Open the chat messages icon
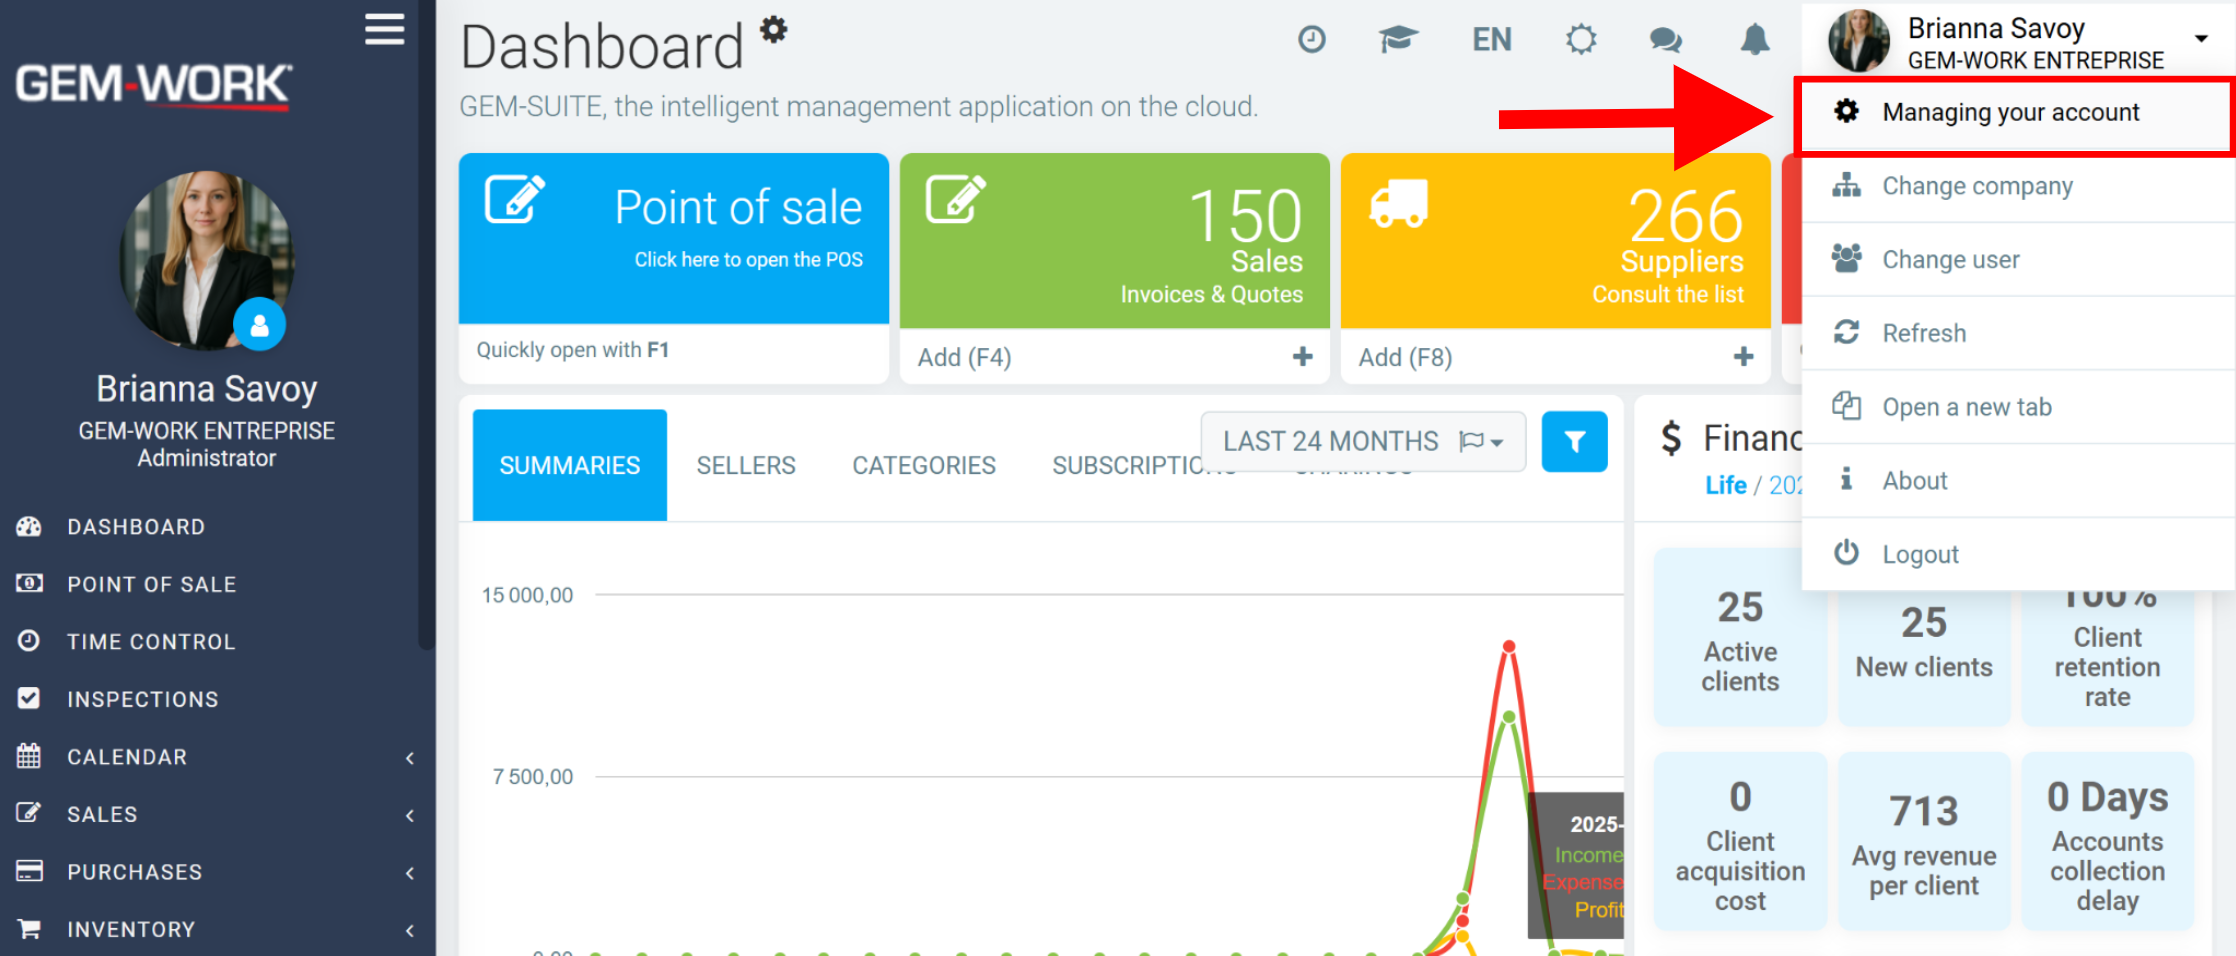This screenshot has height=956, width=2236. pos(1665,40)
